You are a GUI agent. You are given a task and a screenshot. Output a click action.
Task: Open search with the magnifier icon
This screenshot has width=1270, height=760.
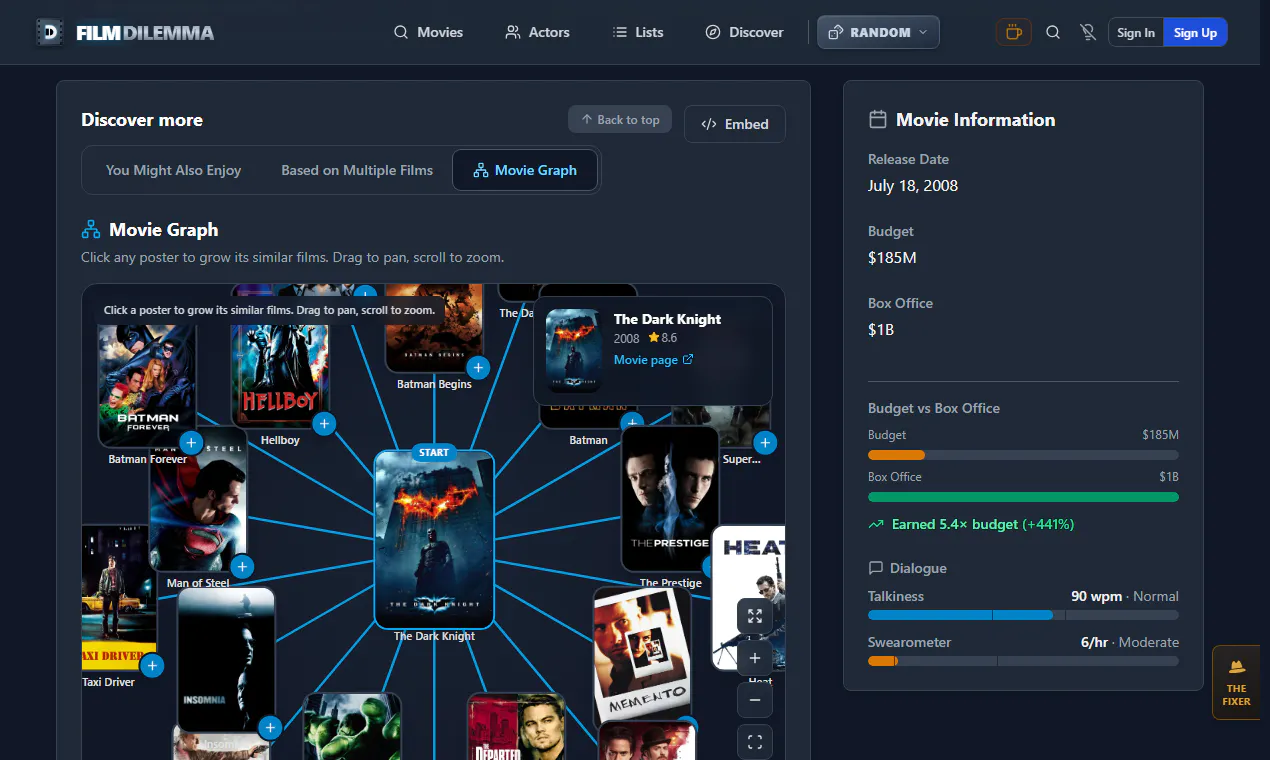(1053, 32)
